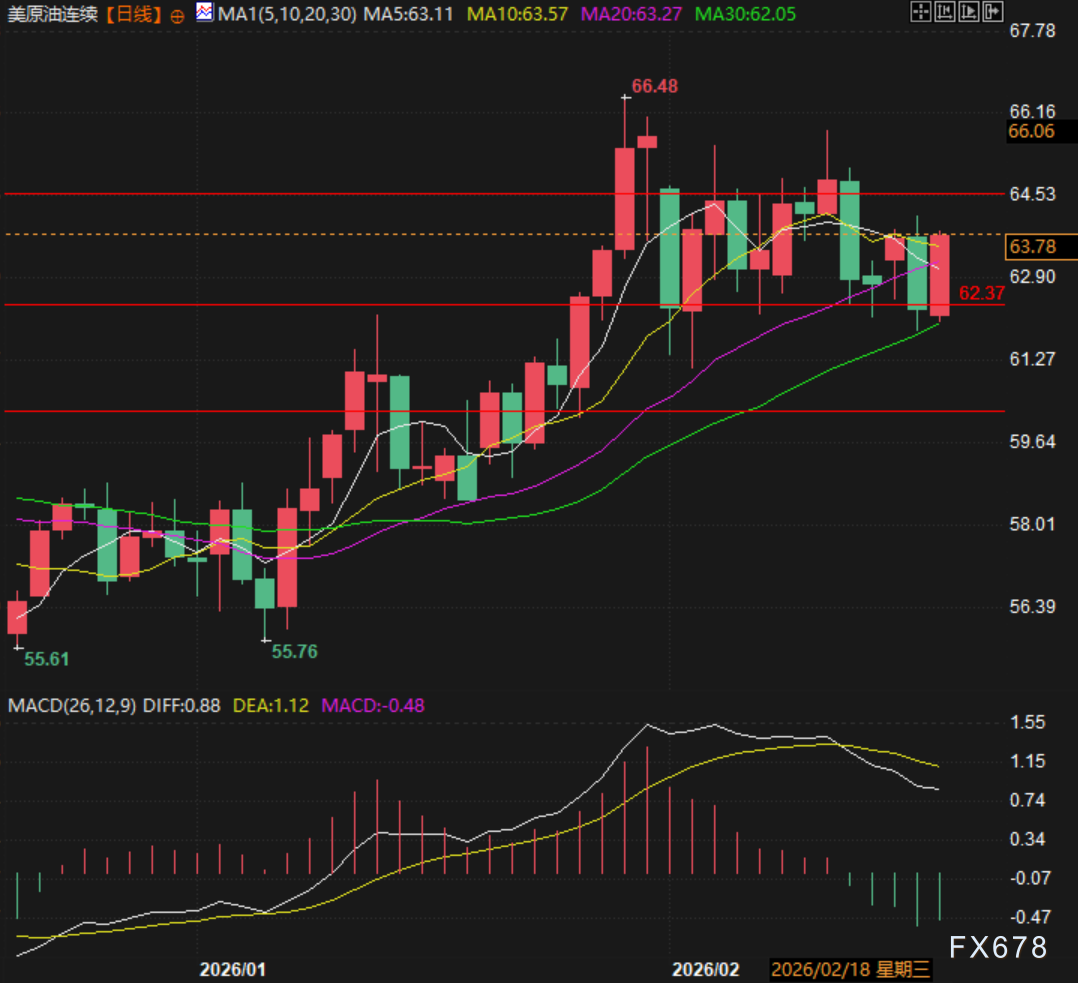Click the jump-to-chart-start icon
The width and height of the screenshot is (1078, 983).
945,12
